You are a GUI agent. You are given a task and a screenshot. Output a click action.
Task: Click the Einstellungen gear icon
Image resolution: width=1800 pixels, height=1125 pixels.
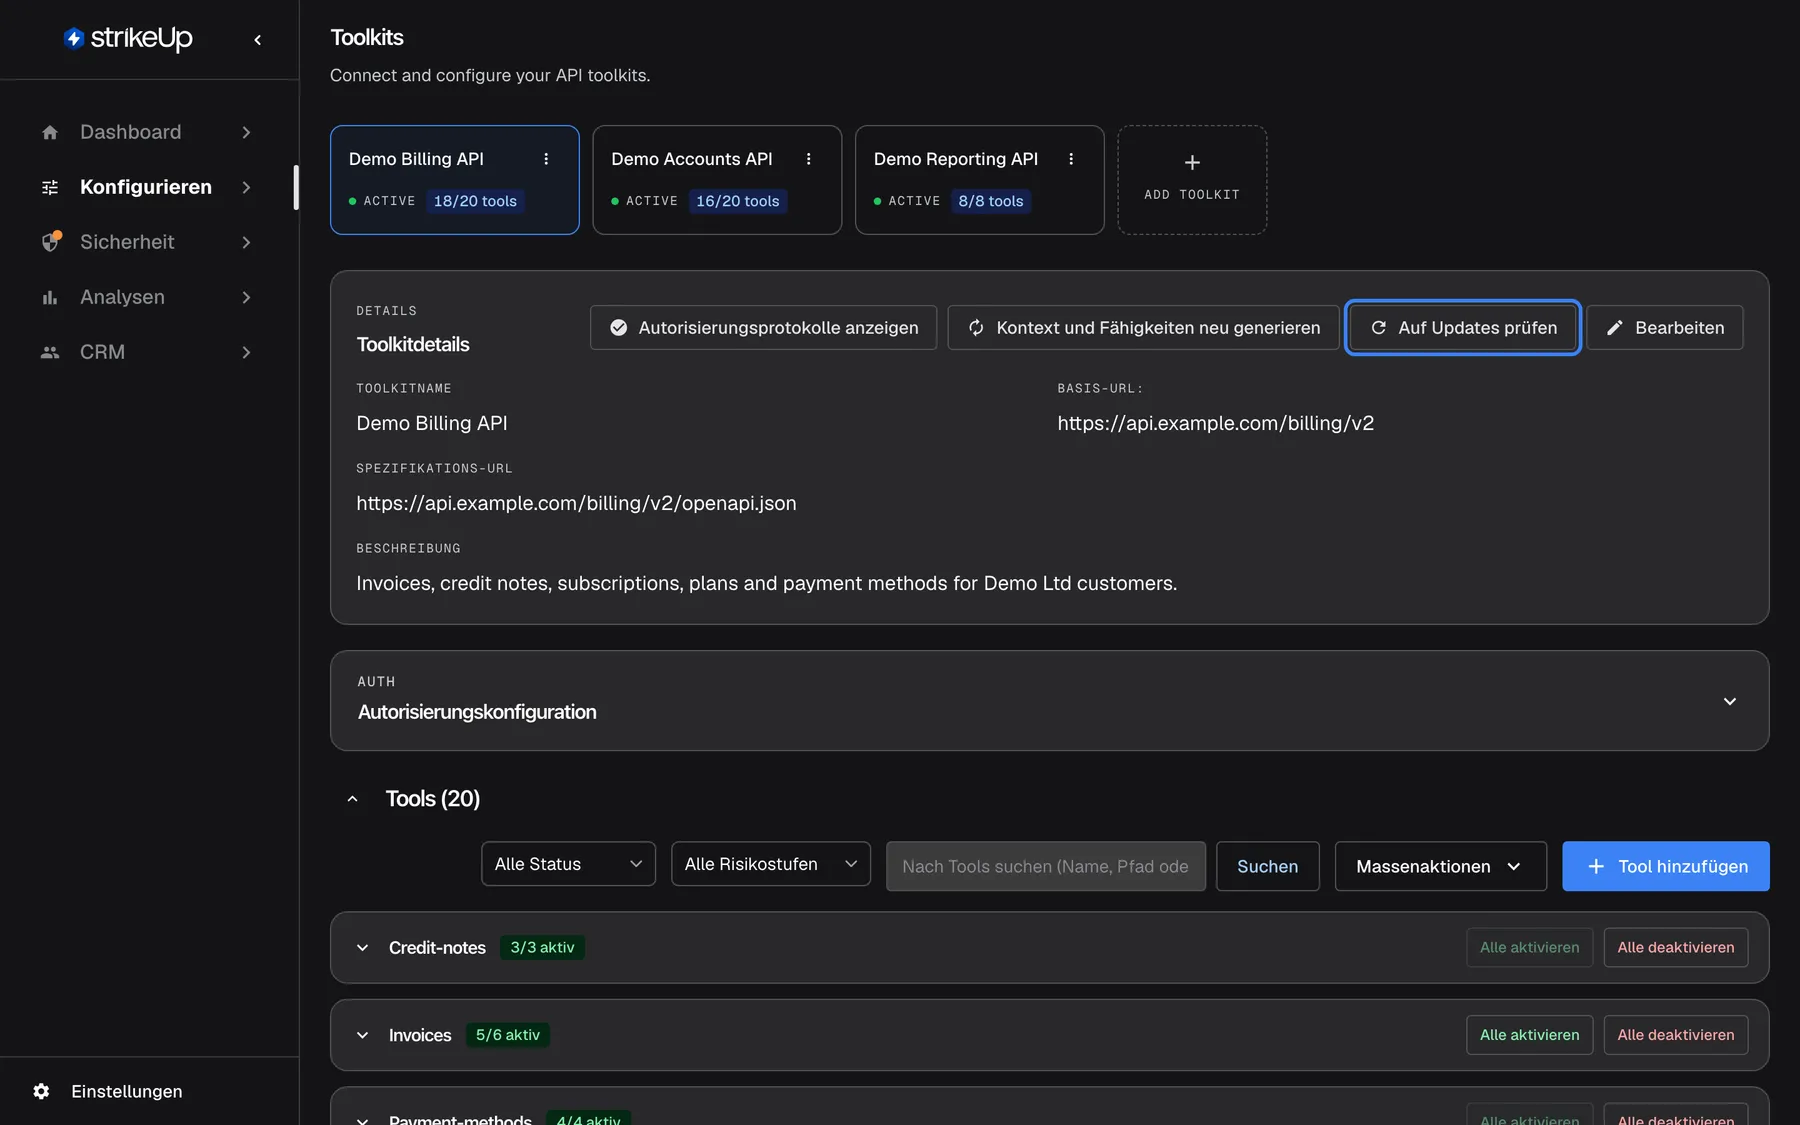click(x=41, y=1091)
